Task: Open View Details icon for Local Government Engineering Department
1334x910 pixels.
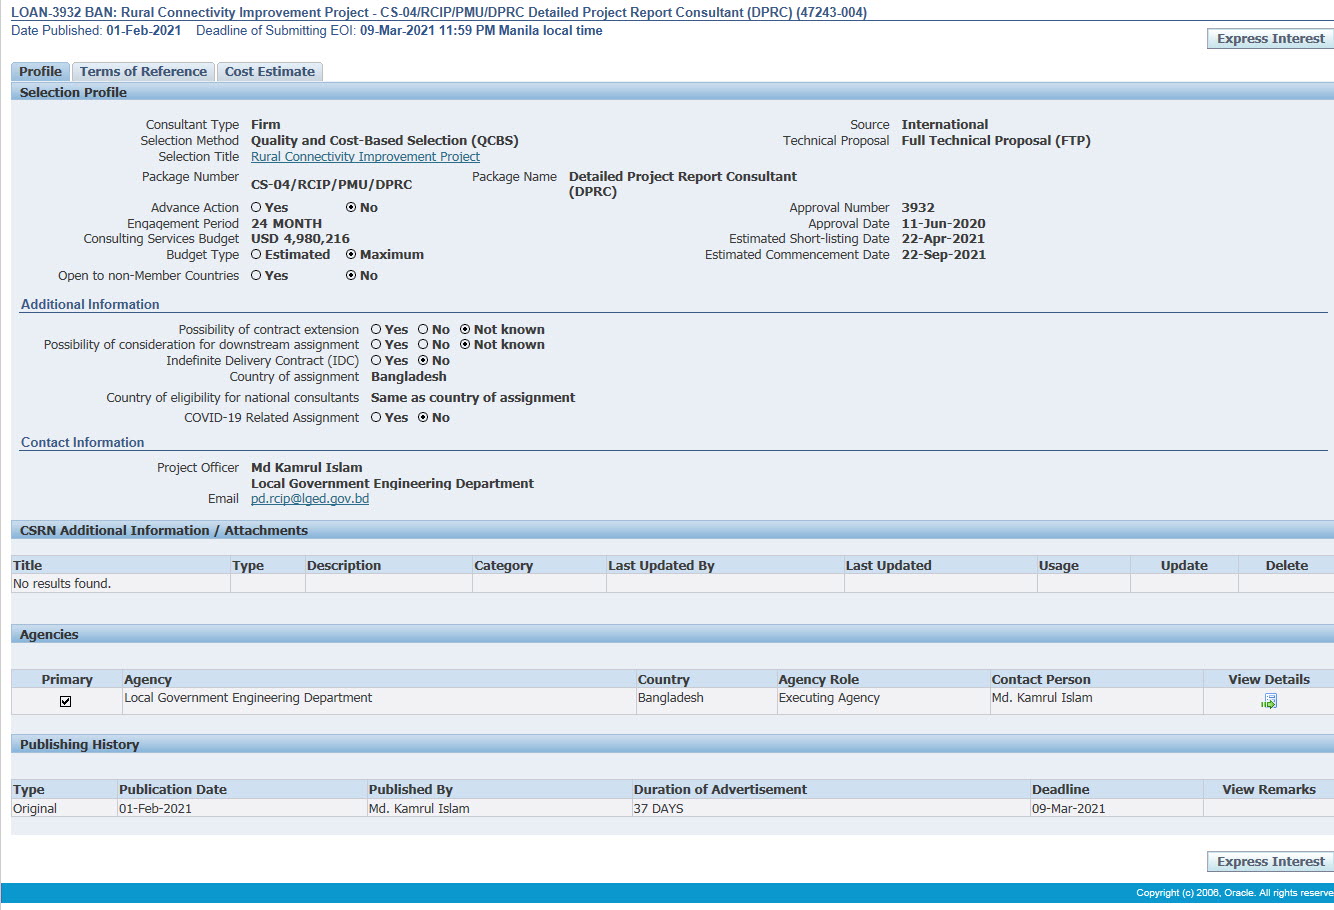Action: (x=1269, y=702)
